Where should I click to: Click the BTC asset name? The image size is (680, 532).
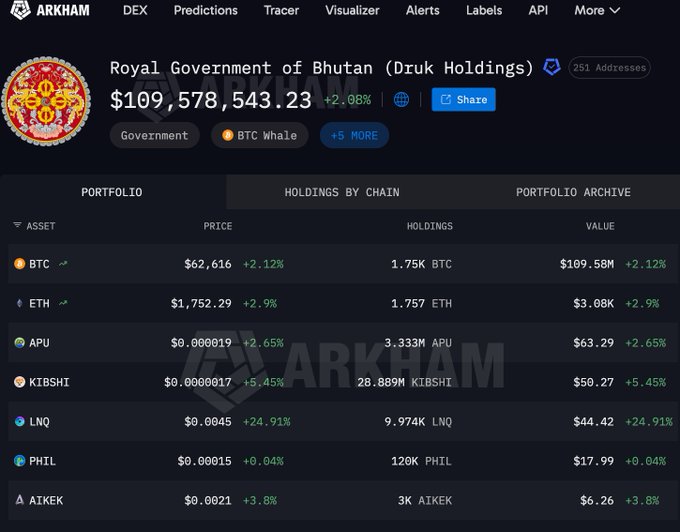point(39,264)
